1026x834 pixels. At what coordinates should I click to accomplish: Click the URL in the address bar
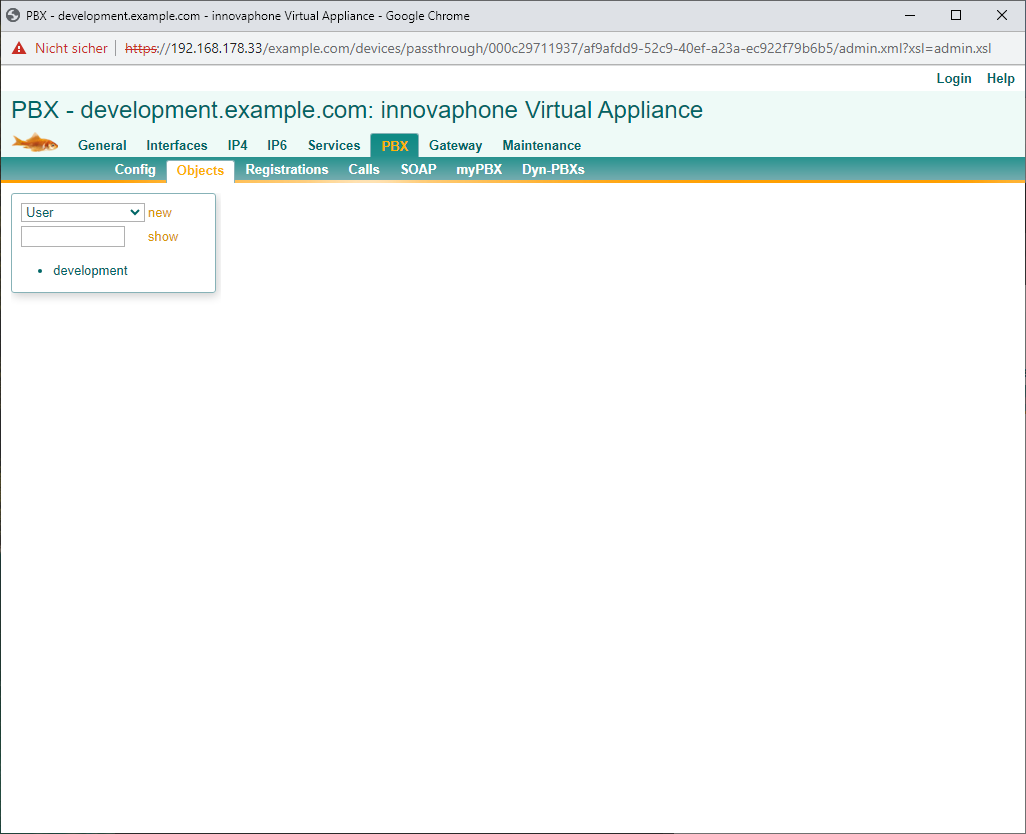click(557, 48)
